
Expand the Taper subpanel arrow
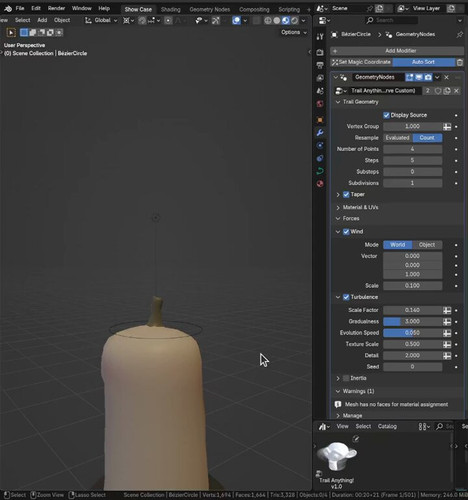click(338, 195)
